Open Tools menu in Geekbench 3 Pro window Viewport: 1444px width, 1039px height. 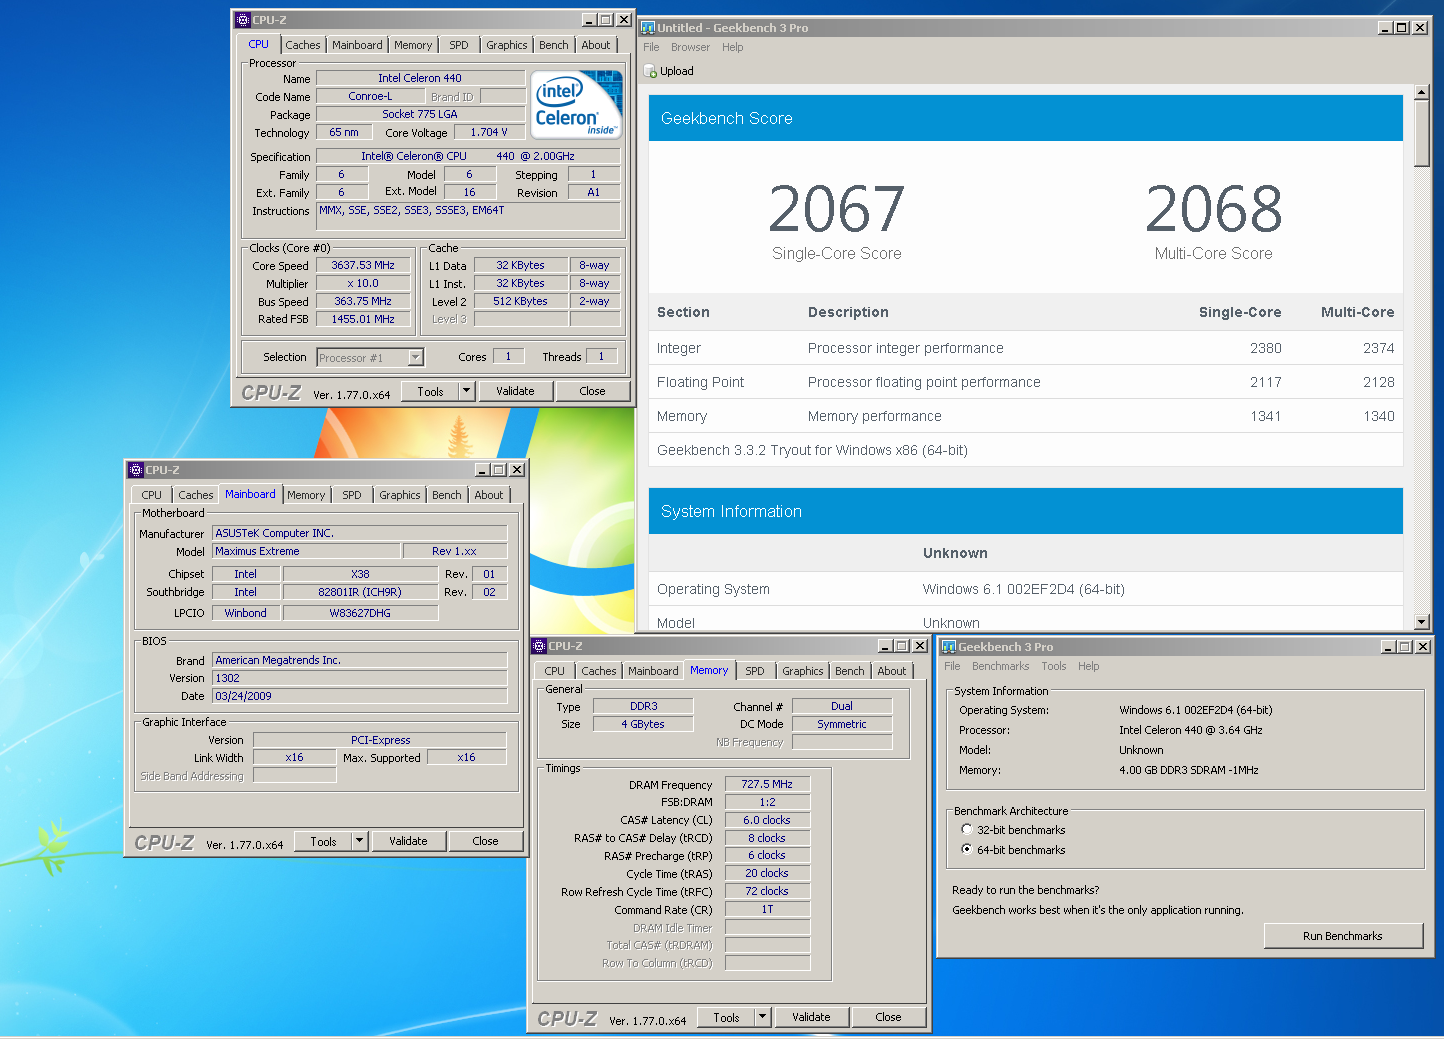(1054, 666)
